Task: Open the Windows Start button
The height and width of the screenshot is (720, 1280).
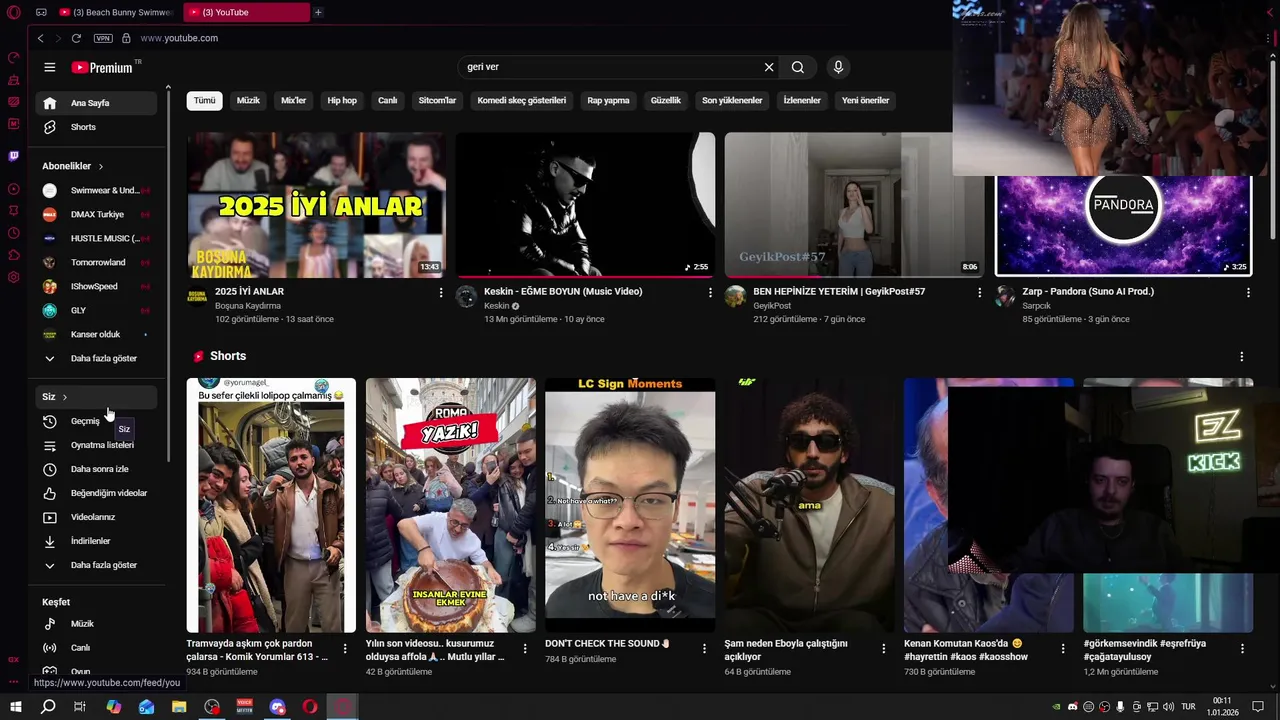Action: (15, 707)
